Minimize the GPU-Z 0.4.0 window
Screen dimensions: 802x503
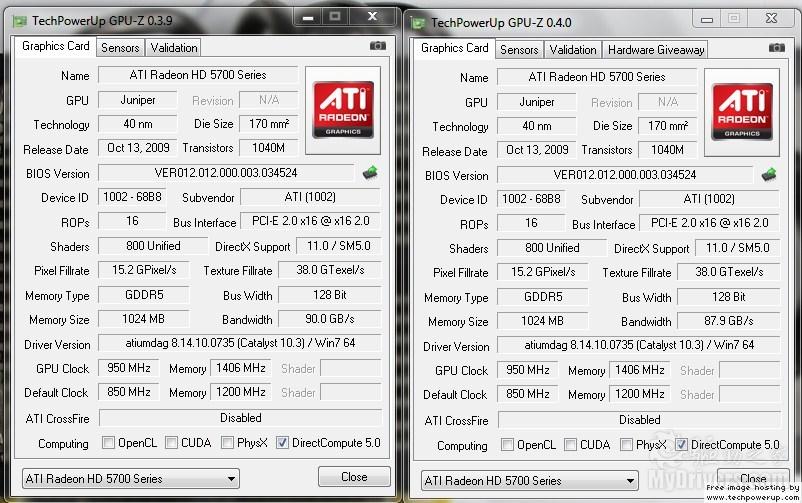pyautogui.click(x=707, y=19)
